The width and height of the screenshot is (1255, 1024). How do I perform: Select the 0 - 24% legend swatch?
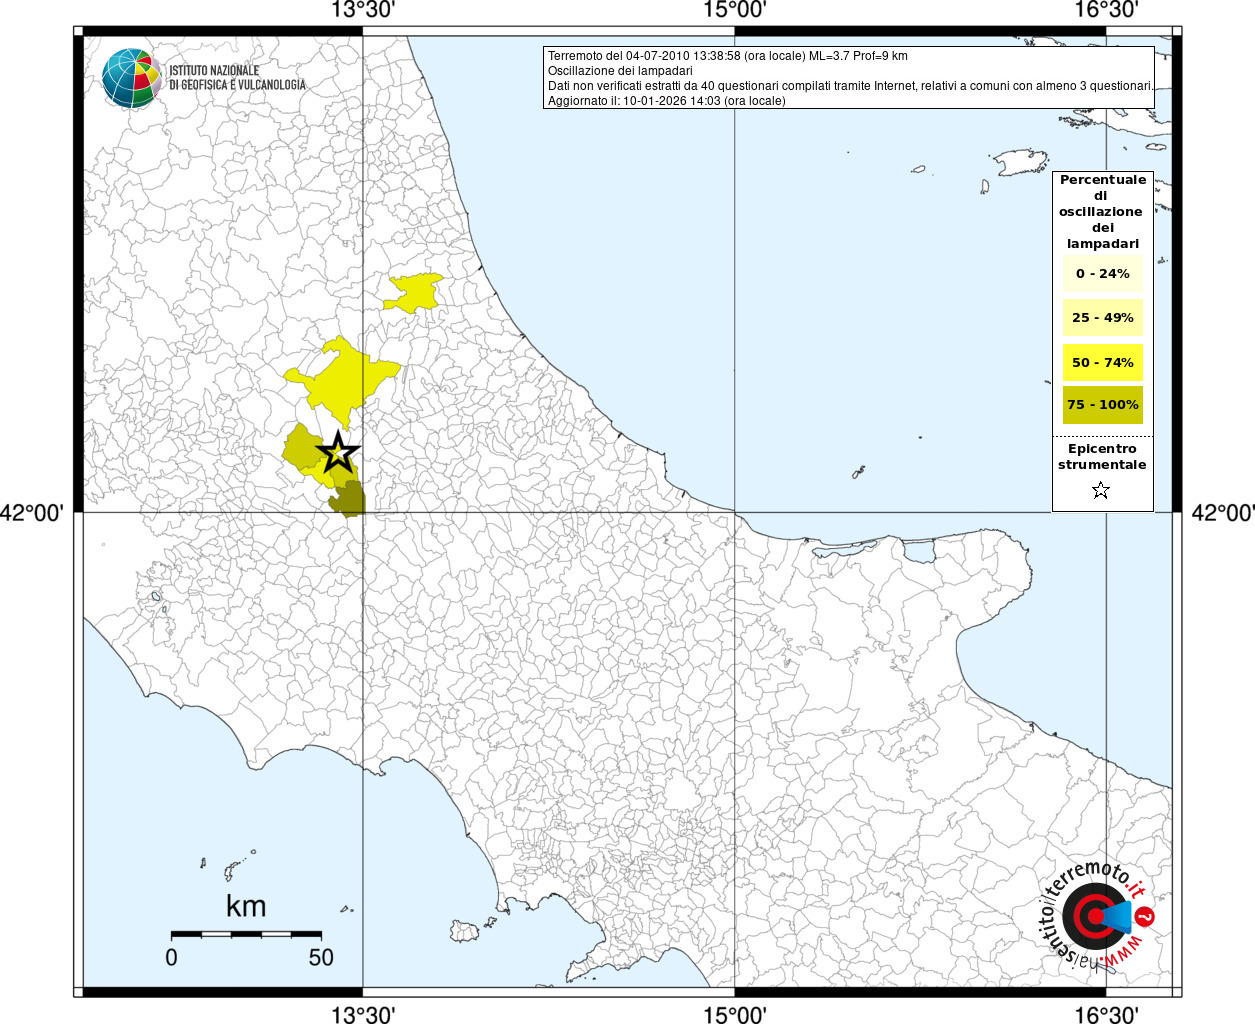pos(1103,273)
